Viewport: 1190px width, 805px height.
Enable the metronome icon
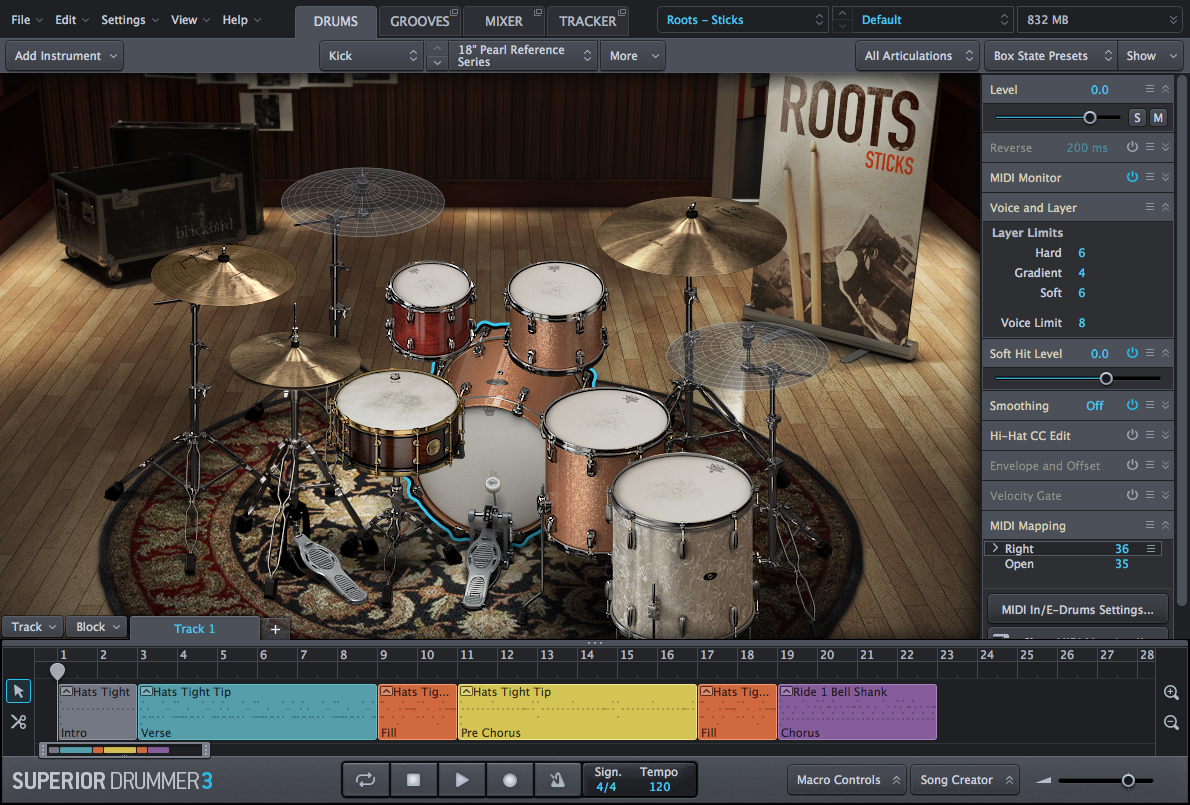point(557,780)
